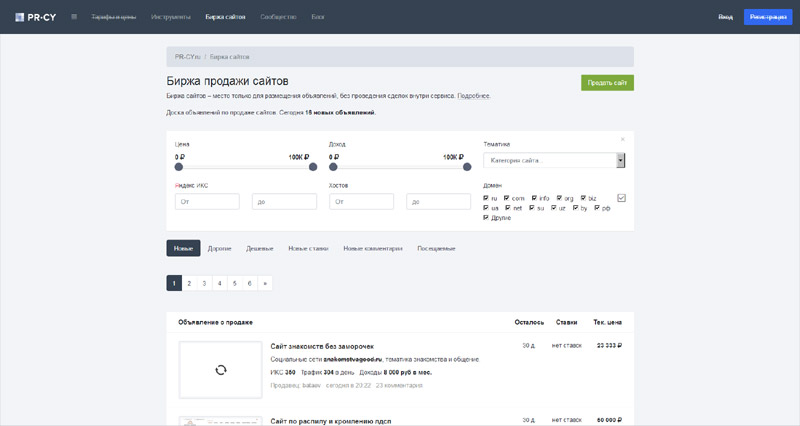Viewport: 800px width, 426px height.
Task: Open the Подробнее link in the description
Action: [473, 96]
